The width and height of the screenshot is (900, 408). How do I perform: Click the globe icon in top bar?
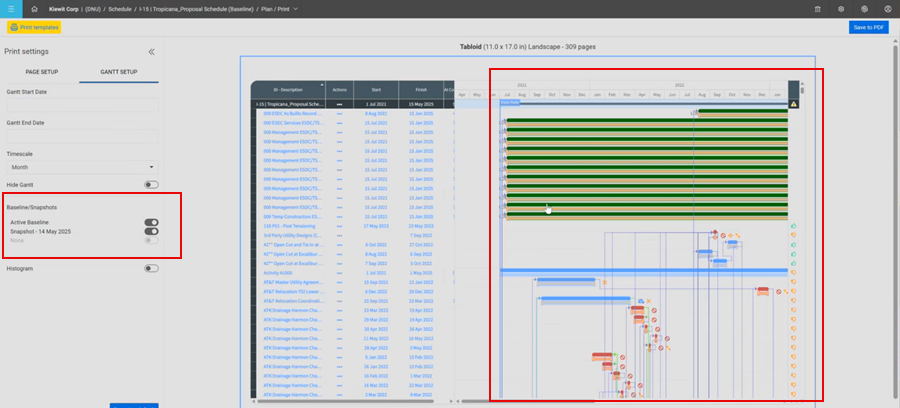(864, 9)
